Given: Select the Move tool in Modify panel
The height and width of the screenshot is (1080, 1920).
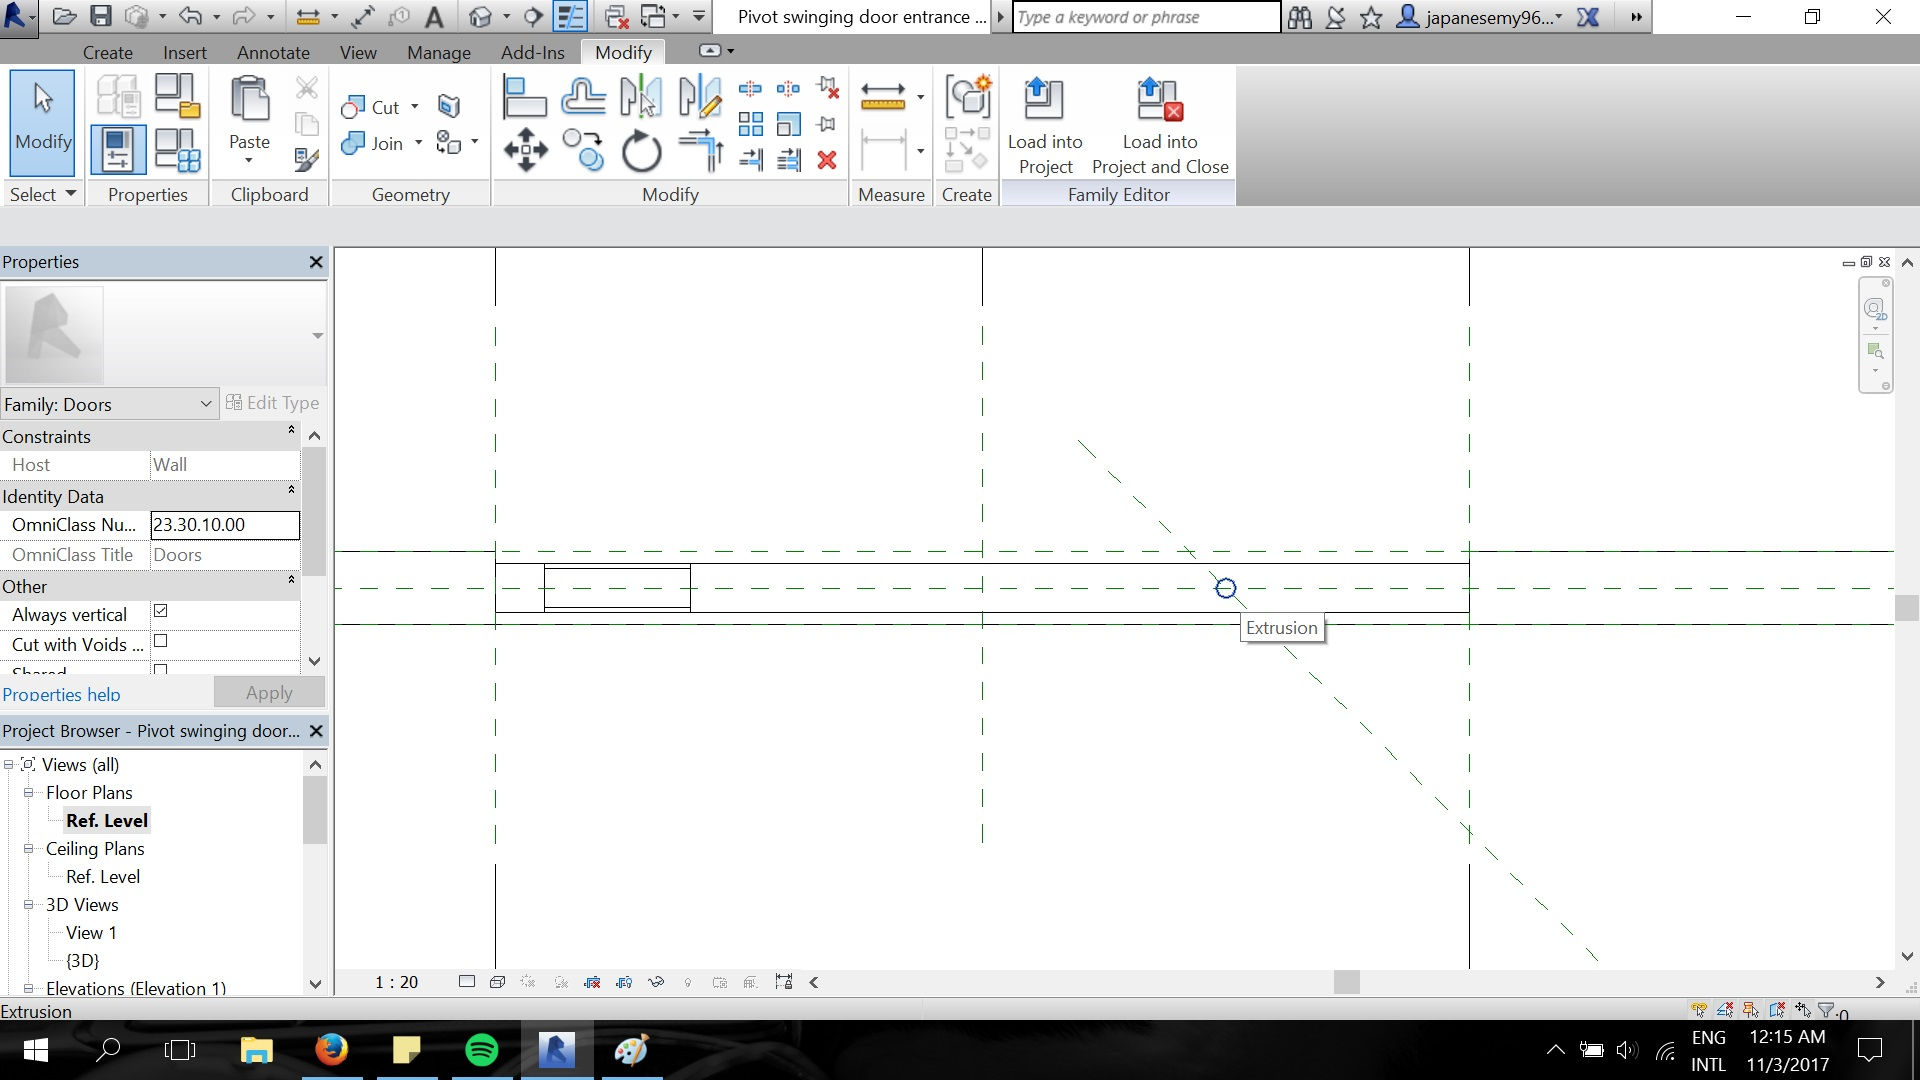Looking at the screenshot, I should coord(525,151).
